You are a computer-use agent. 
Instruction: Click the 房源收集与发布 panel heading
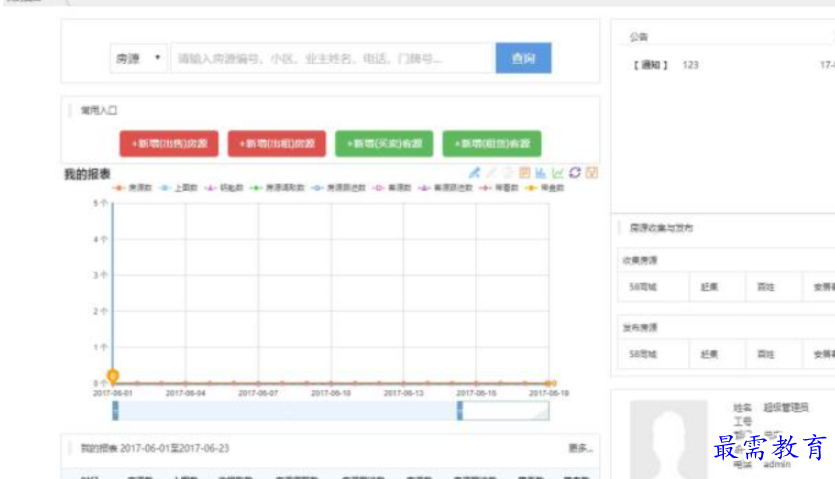(661, 228)
